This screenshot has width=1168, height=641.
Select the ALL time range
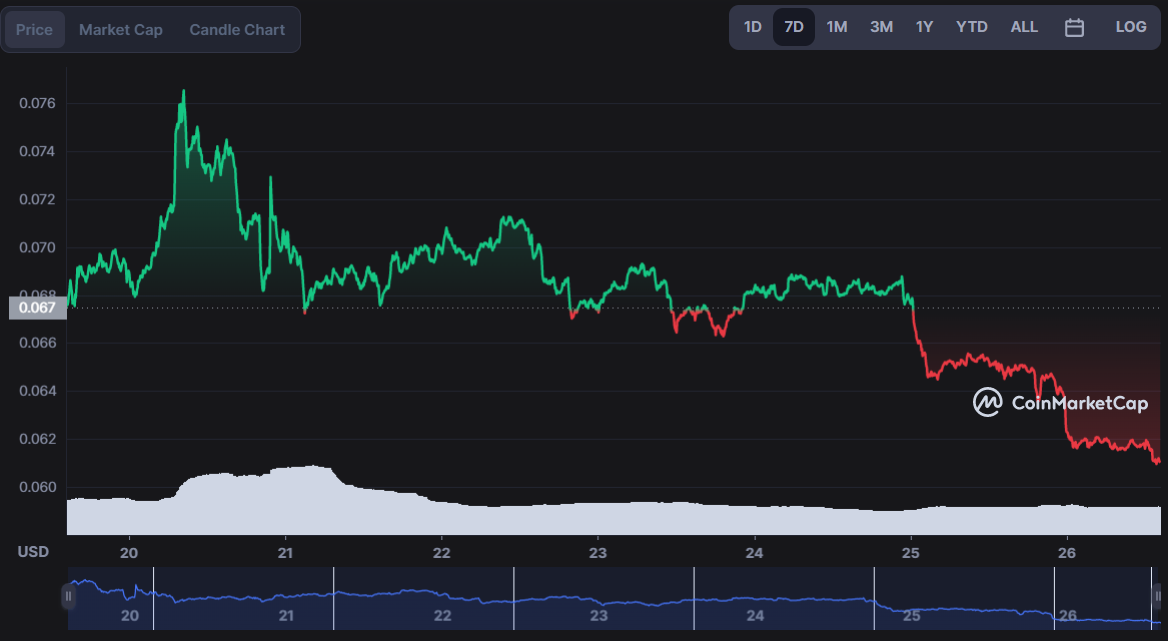[x=1023, y=27]
